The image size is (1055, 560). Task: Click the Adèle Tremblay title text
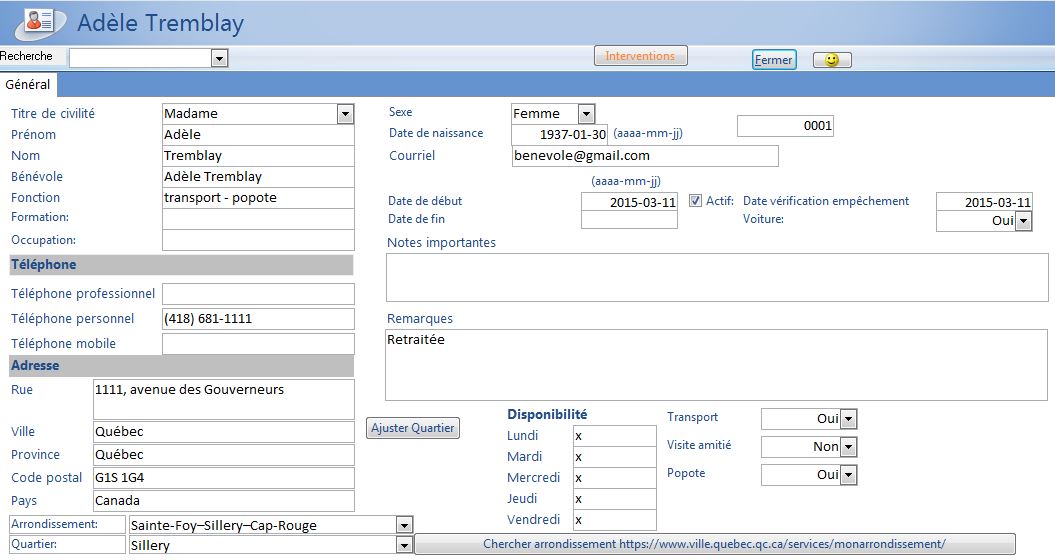tap(160, 23)
